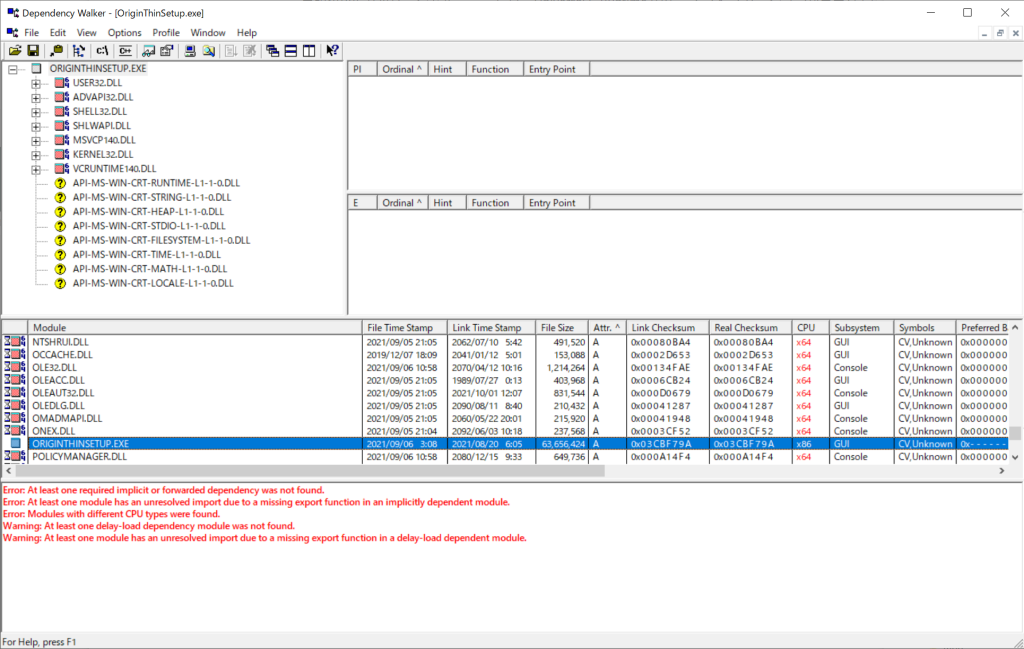Click Configure Module Search Order icon
Image resolution: width=1024 pixels, height=649 pixels.
click(208, 51)
